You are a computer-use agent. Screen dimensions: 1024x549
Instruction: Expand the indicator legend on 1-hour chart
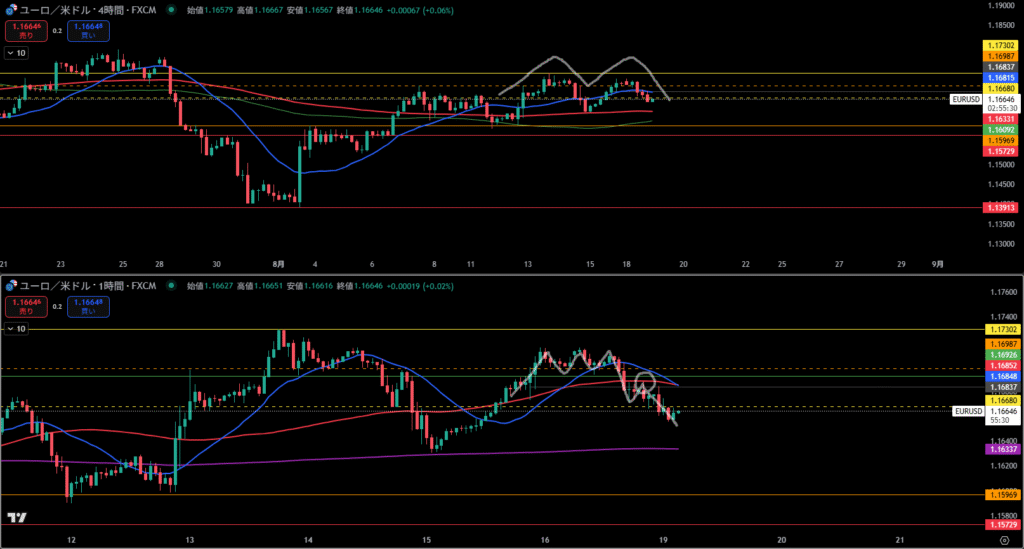(x=17, y=328)
